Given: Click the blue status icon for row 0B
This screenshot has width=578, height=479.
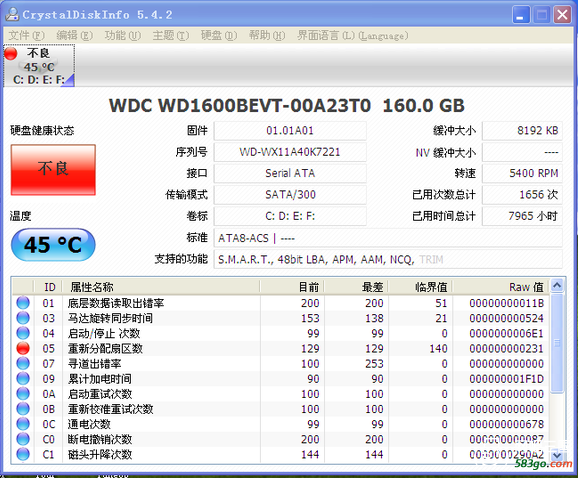Looking at the screenshot, I should 23,409.
